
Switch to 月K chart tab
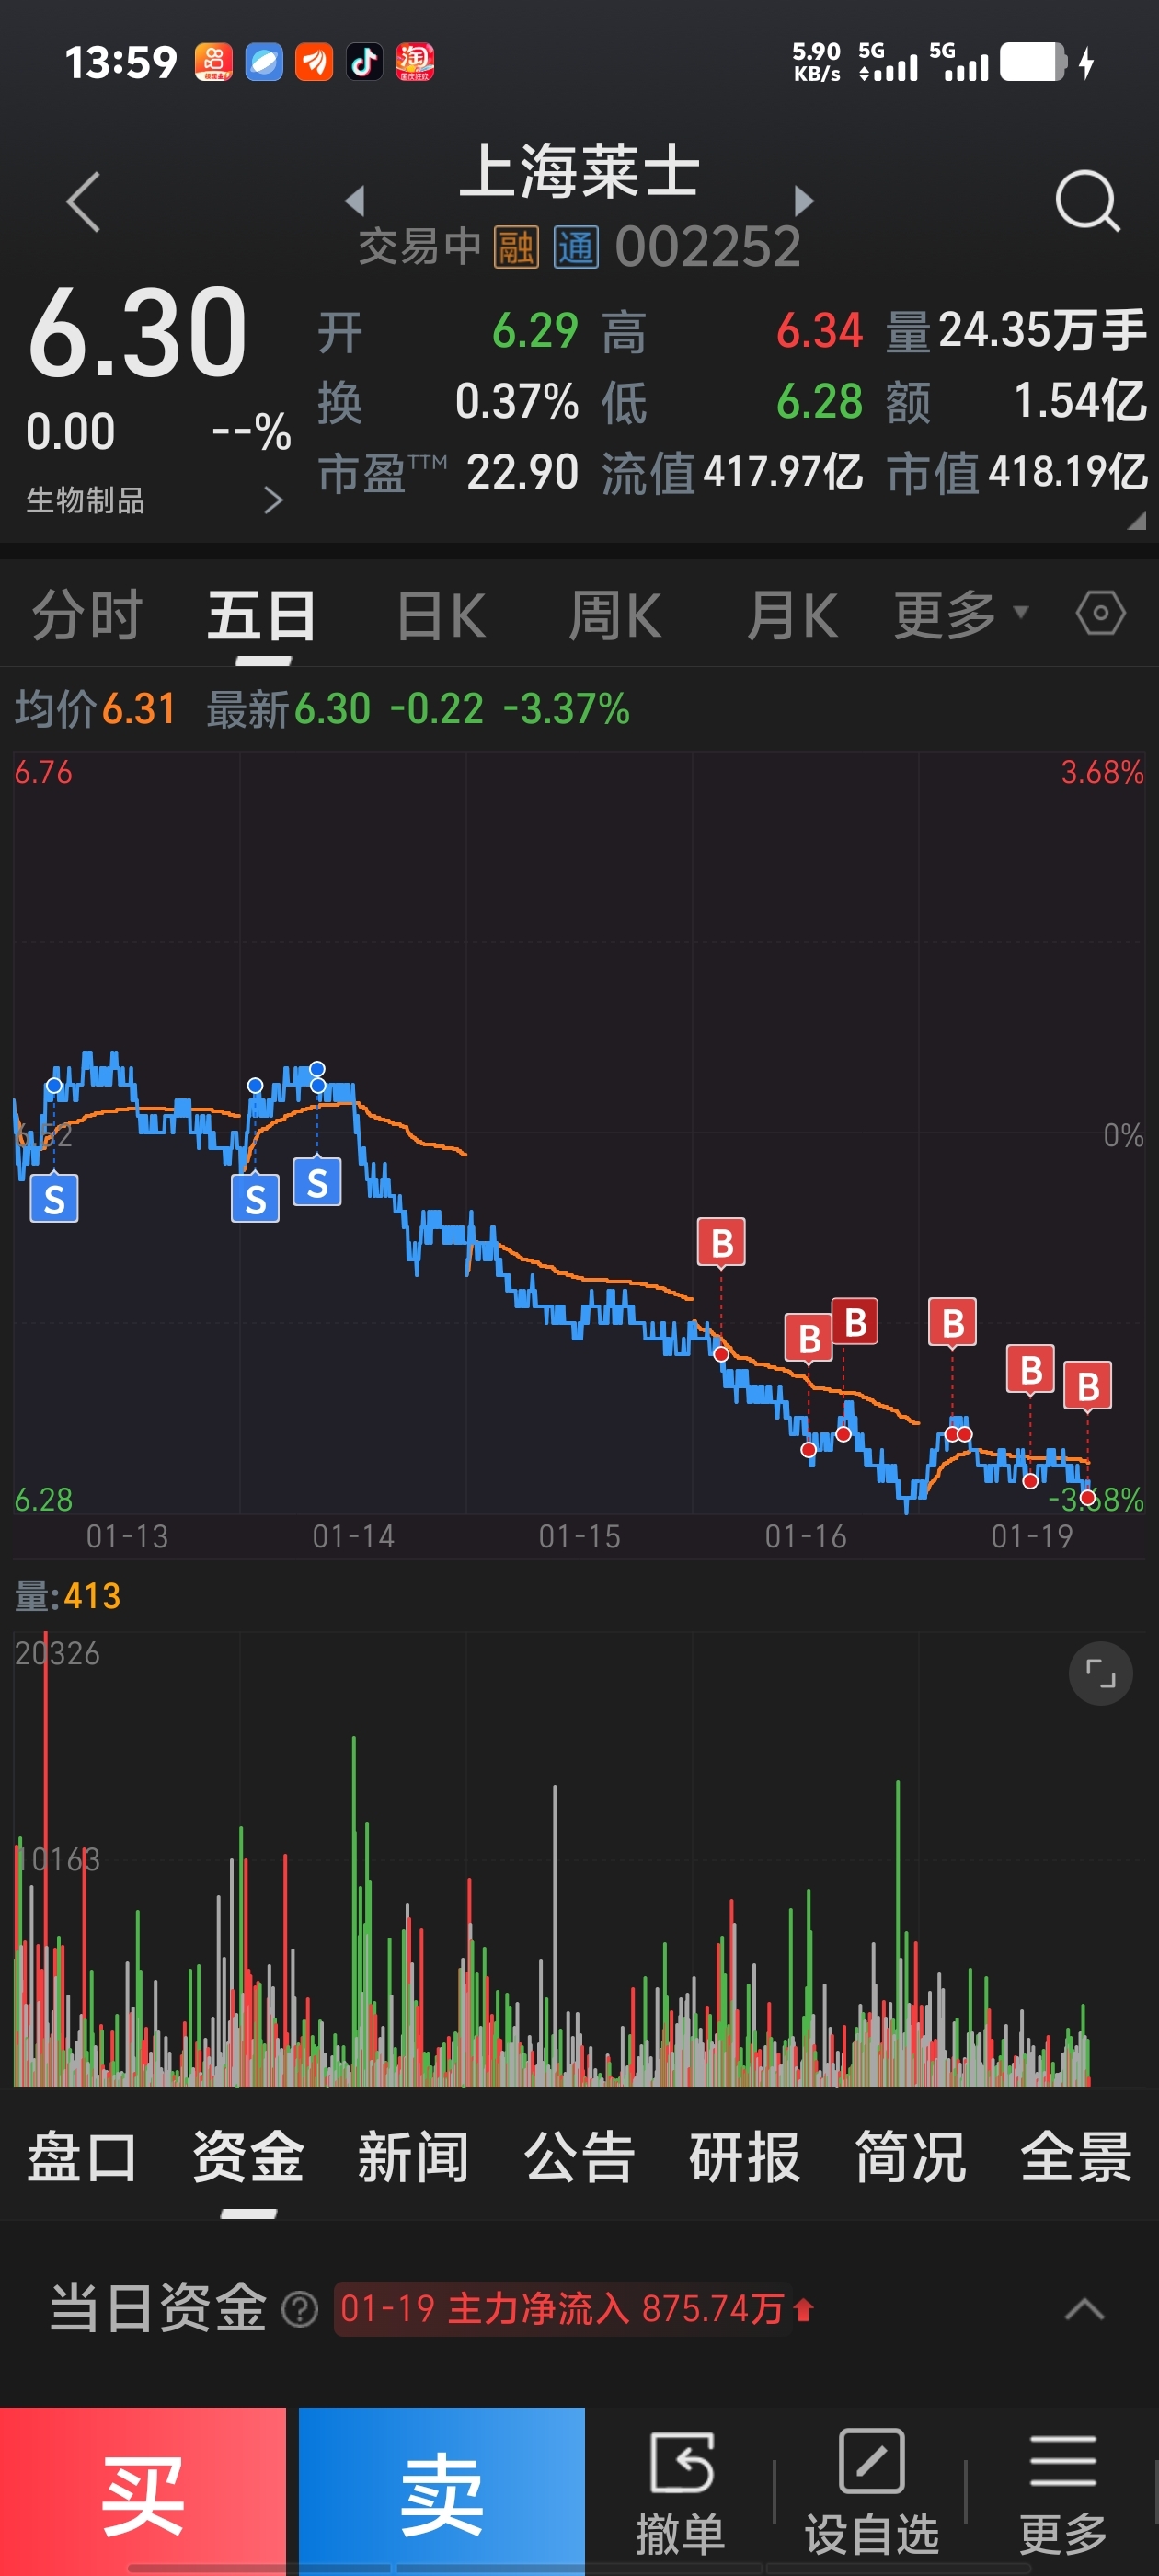point(792,614)
